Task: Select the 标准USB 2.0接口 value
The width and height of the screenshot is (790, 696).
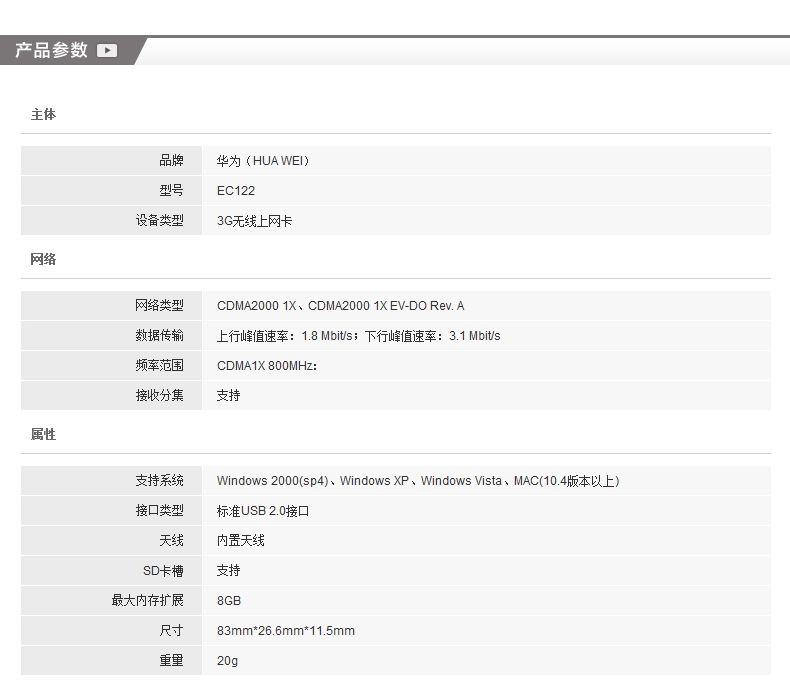Action: tap(263, 511)
